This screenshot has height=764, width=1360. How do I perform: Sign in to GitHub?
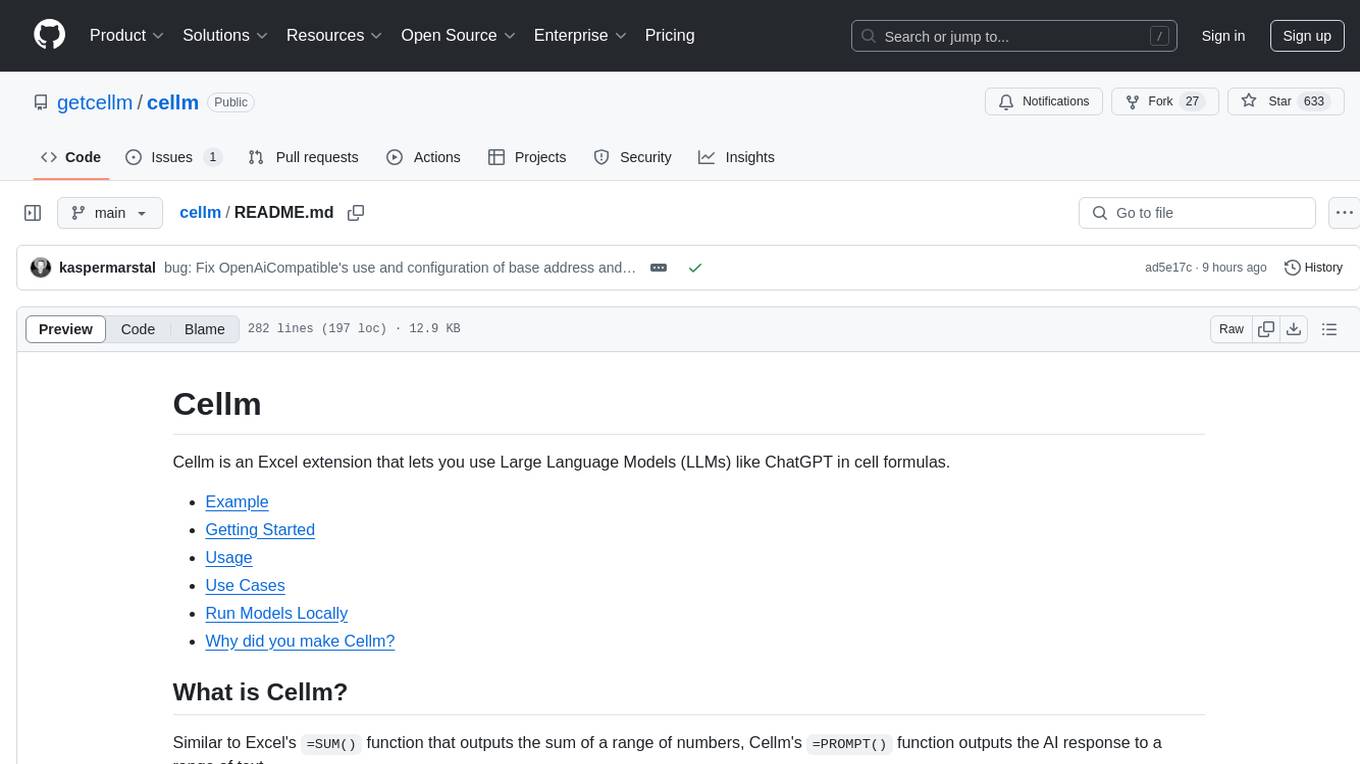coord(1223,36)
